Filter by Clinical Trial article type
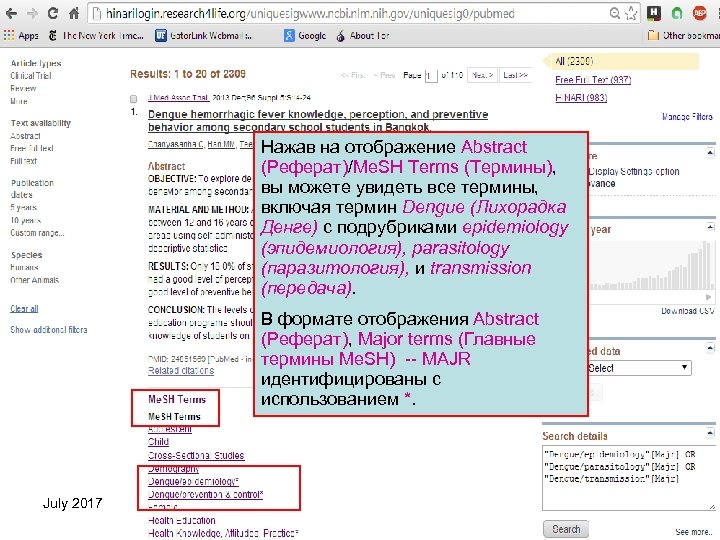The width and height of the screenshot is (720, 540). [x=31, y=76]
